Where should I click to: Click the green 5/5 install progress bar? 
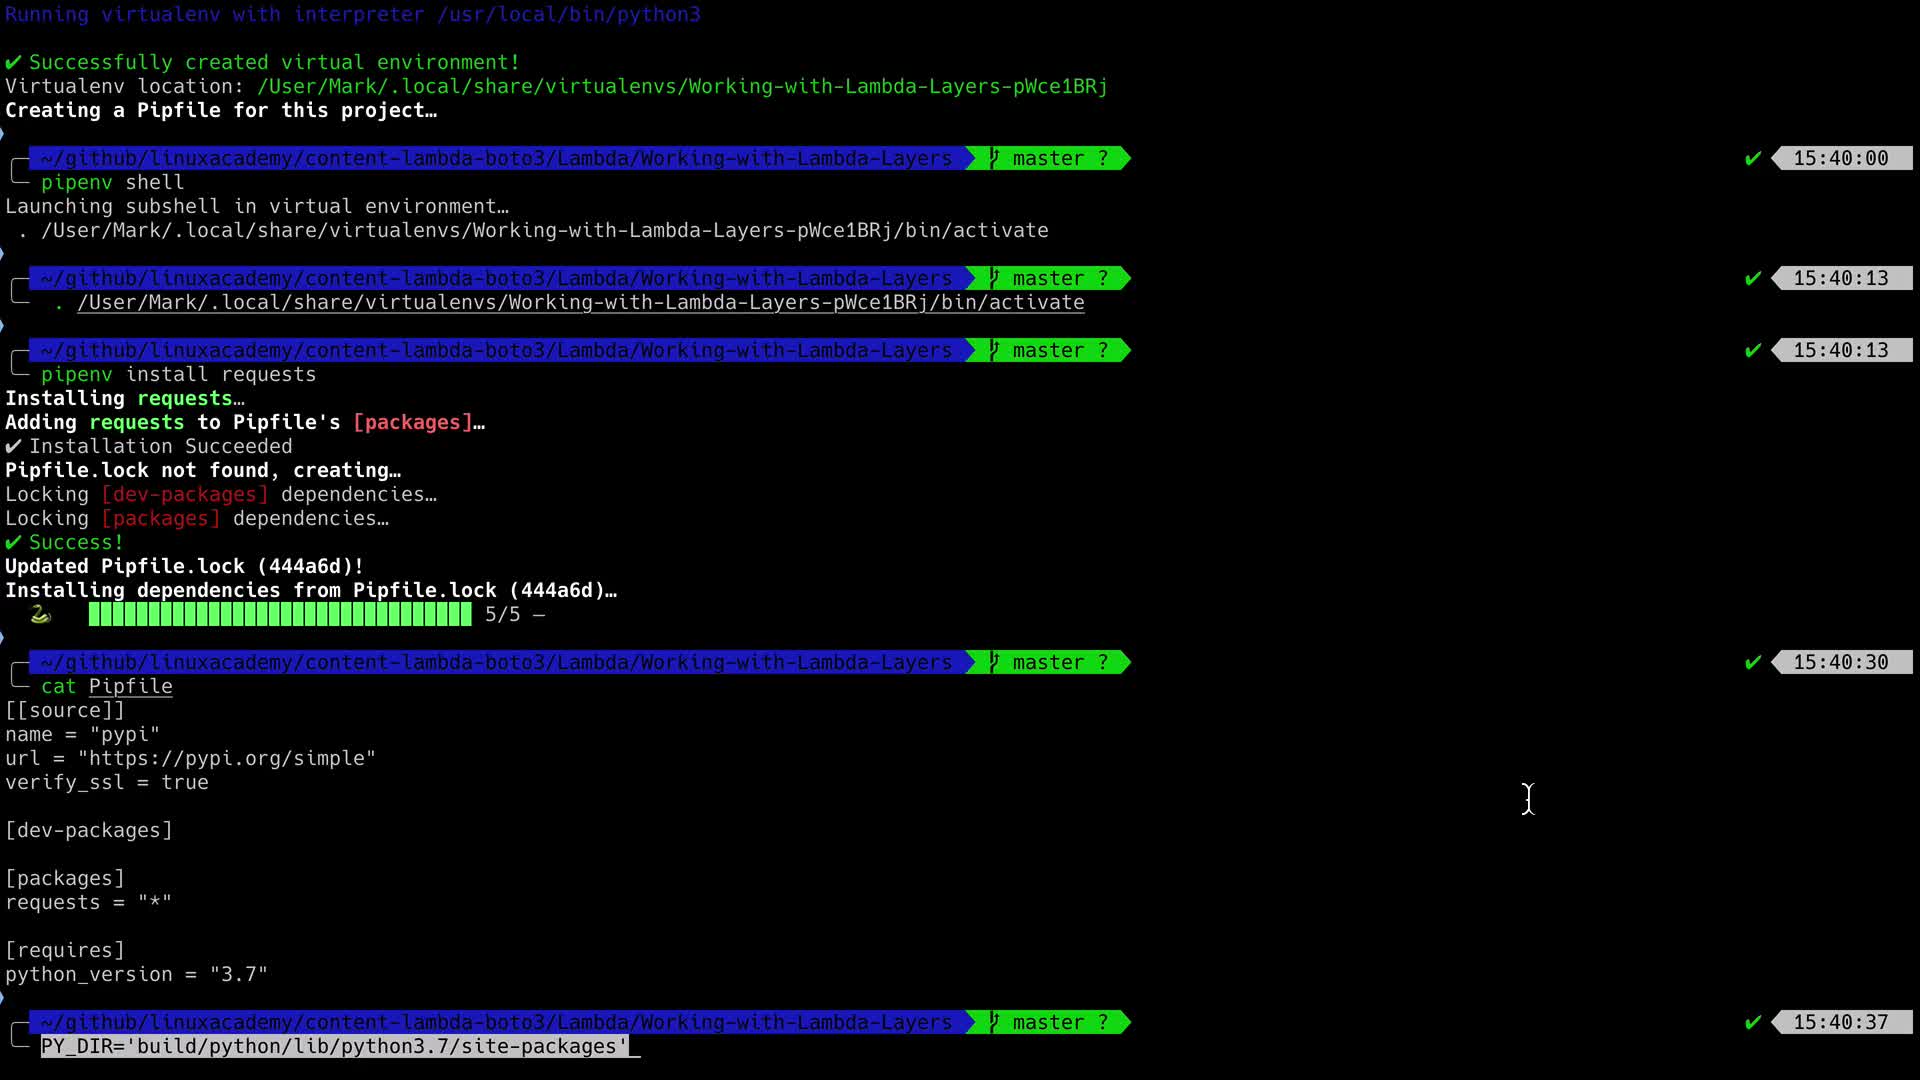280,614
